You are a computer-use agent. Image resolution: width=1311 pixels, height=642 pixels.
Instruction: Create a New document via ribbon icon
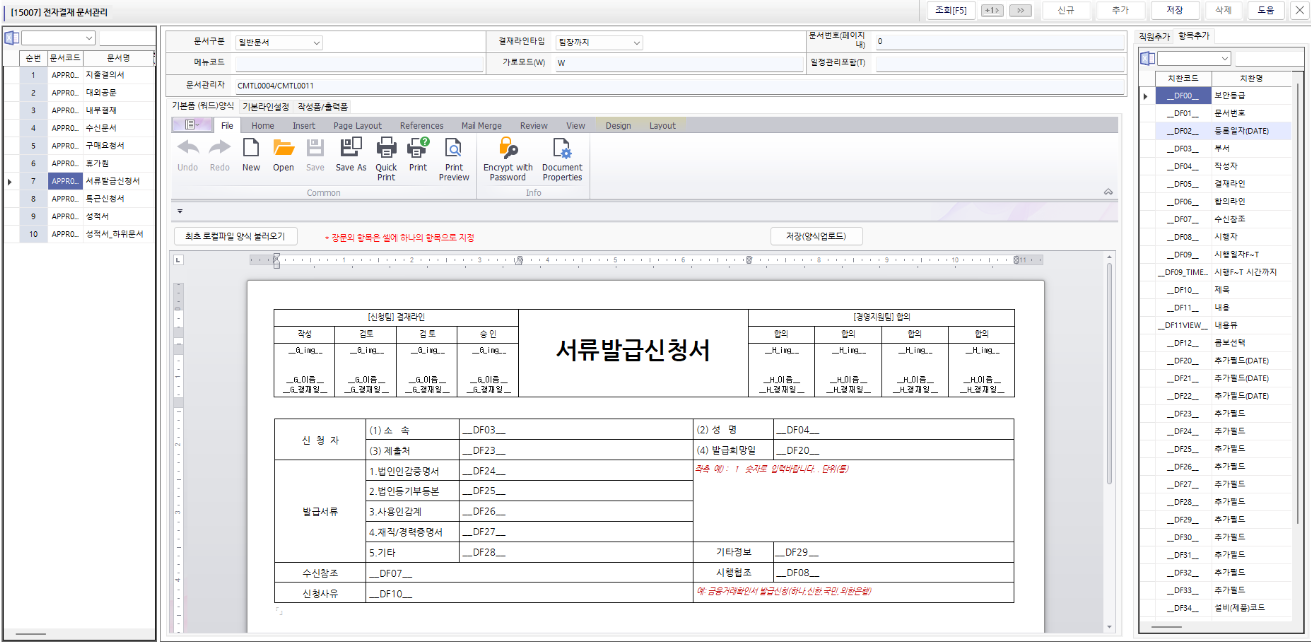tap(251, 154)
